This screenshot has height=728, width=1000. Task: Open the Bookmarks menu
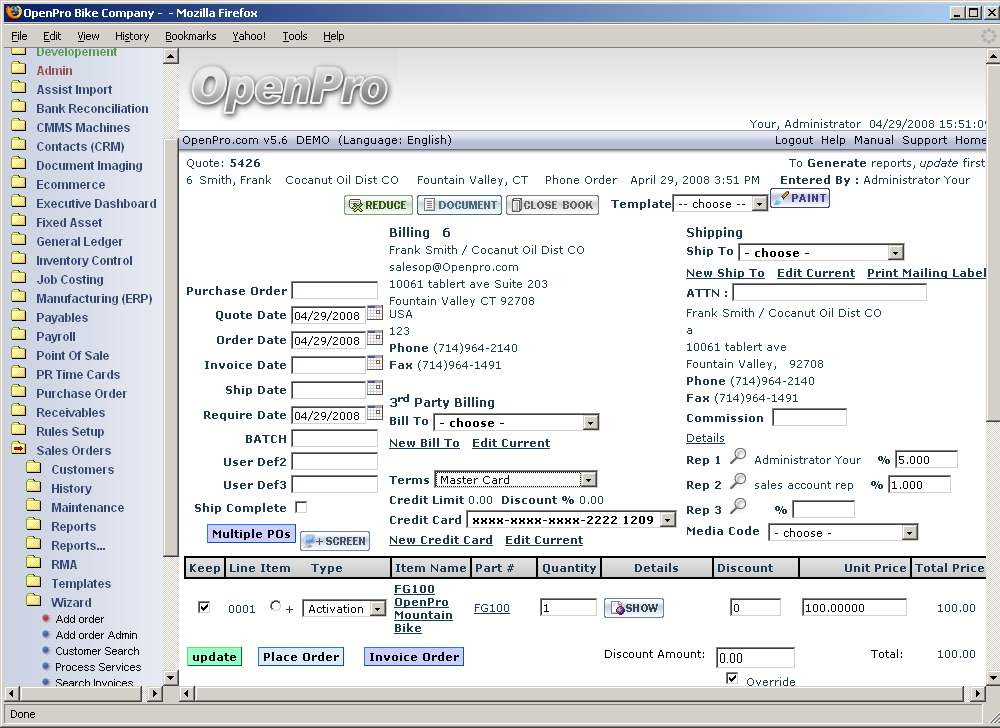(x=190, y=36)
